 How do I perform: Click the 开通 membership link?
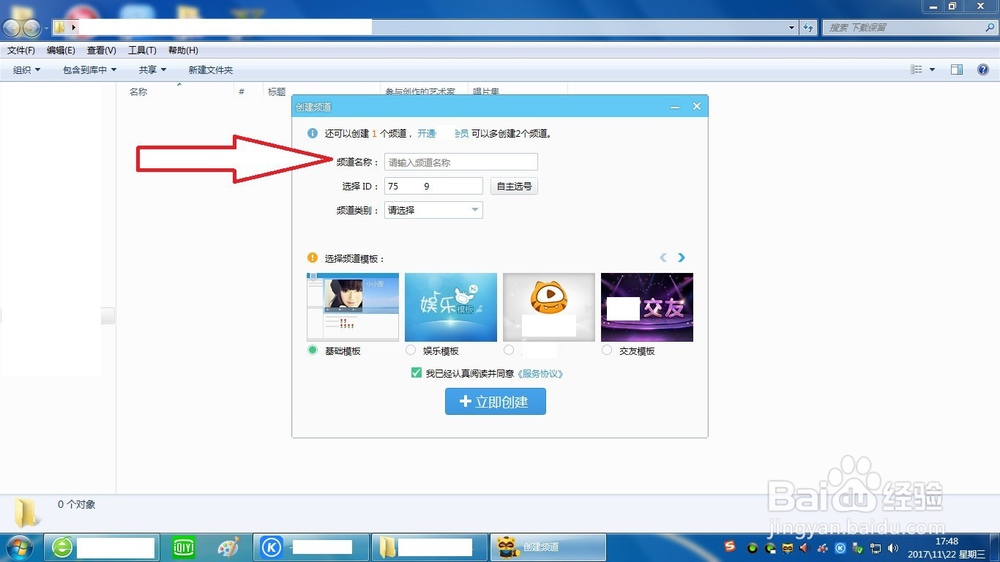click(427, 133)
